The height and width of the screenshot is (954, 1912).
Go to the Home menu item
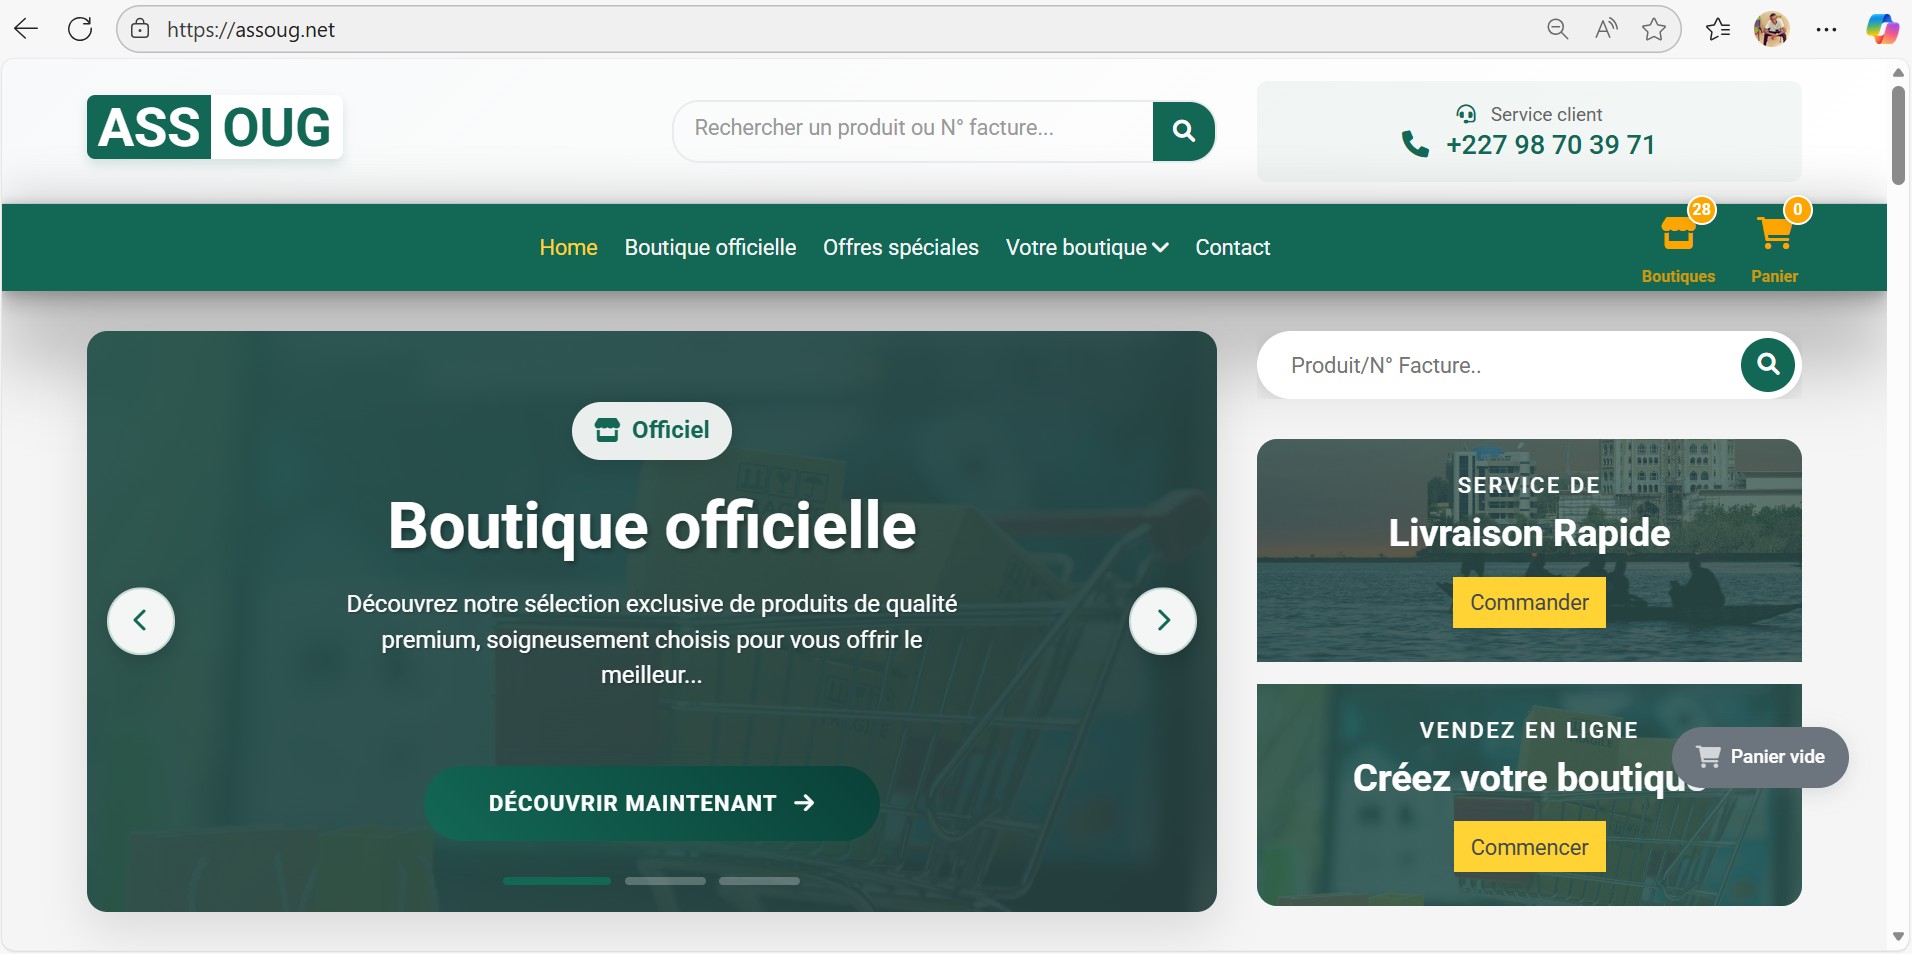point(567,247)
